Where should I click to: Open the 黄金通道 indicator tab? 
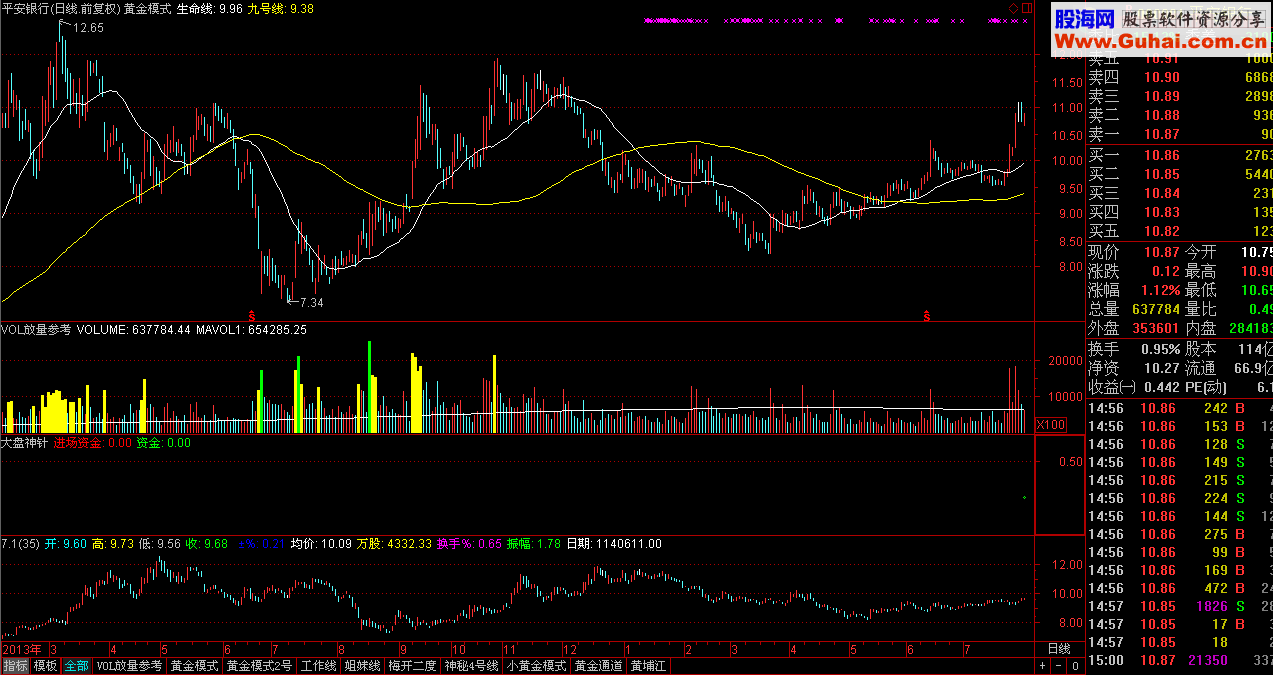[598, 666]
